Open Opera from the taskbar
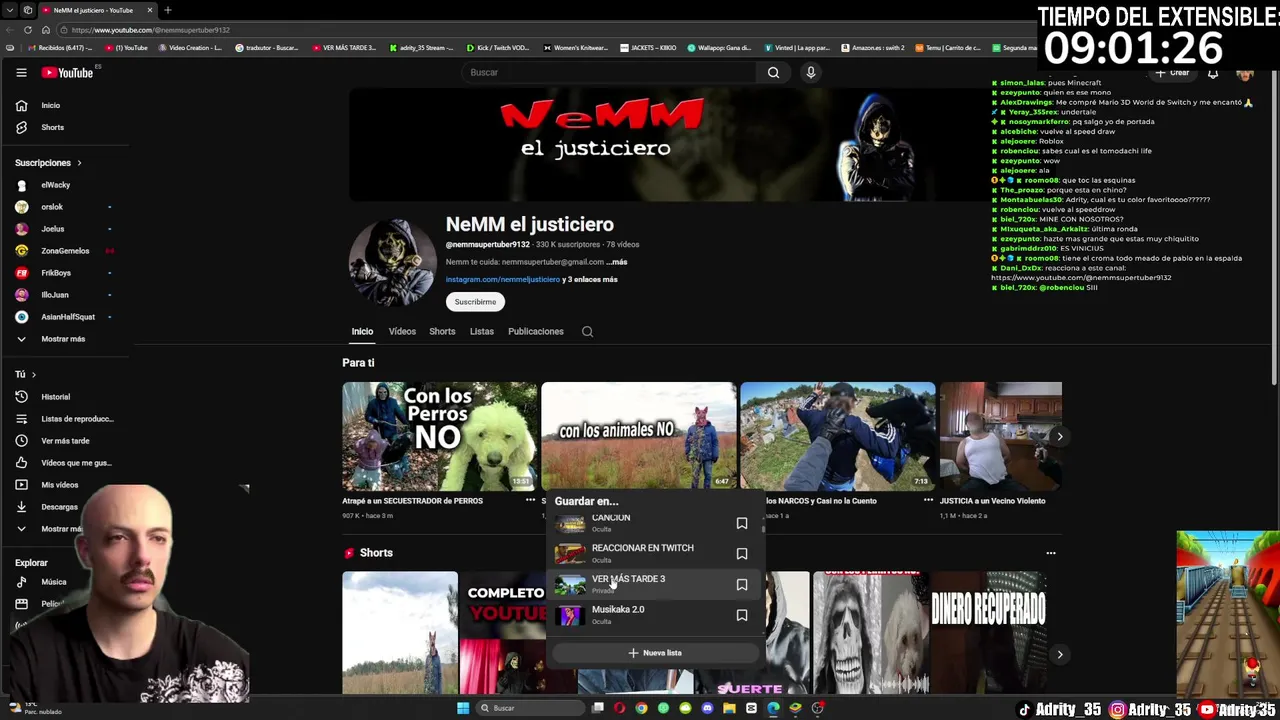 pos(619,708)
